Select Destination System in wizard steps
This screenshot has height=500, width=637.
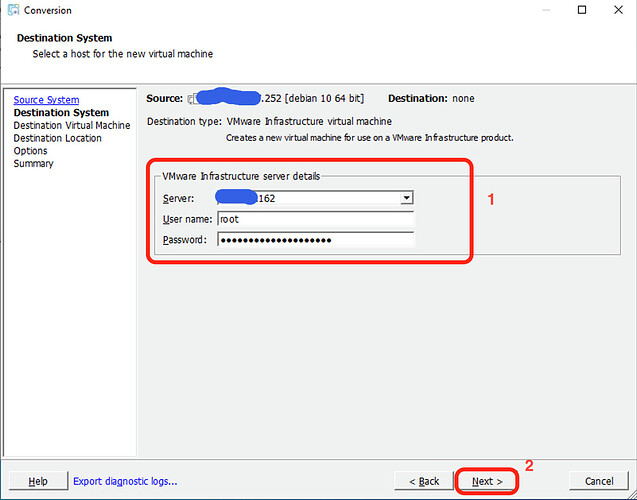click(61, 113)
